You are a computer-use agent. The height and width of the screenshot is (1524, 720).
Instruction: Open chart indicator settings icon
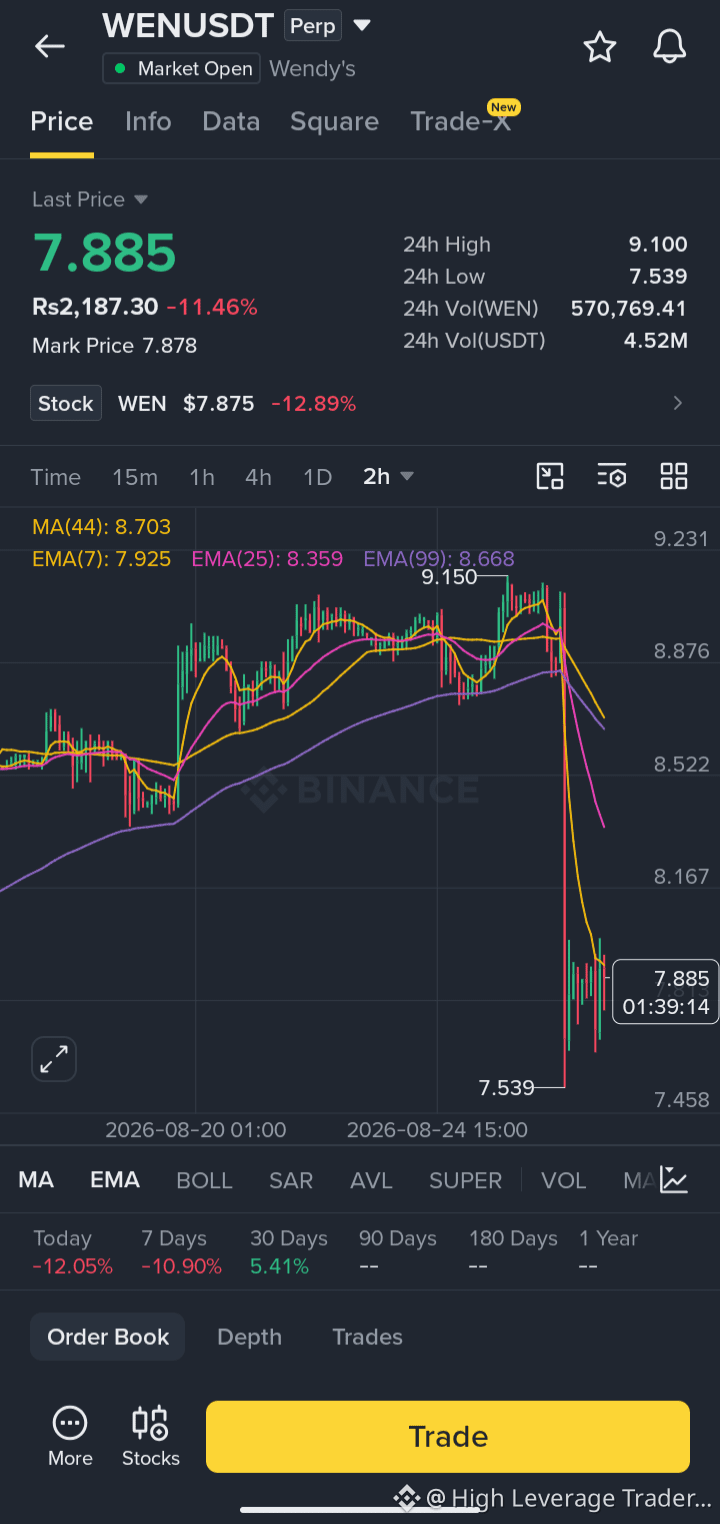point(611,476)
